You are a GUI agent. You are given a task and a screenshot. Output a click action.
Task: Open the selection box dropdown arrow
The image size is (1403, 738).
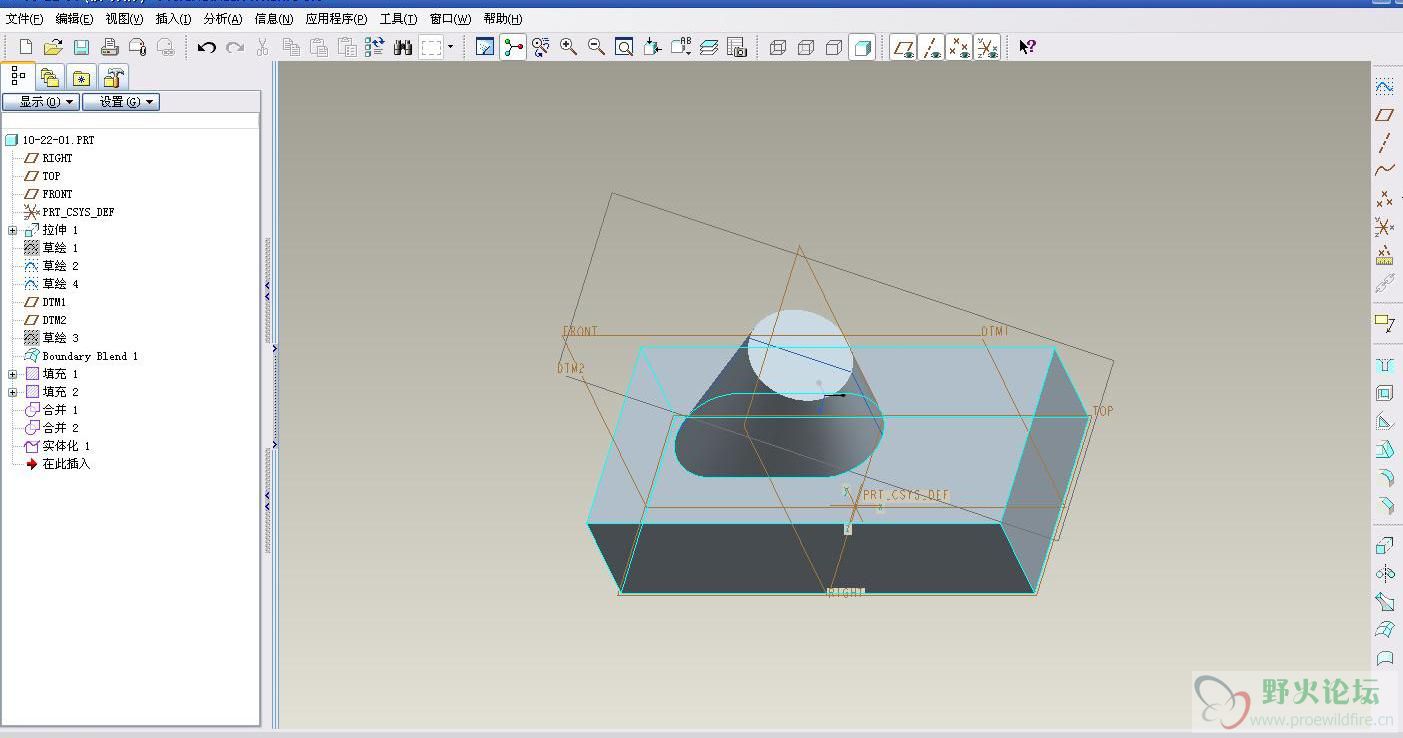tap(450, 47)
